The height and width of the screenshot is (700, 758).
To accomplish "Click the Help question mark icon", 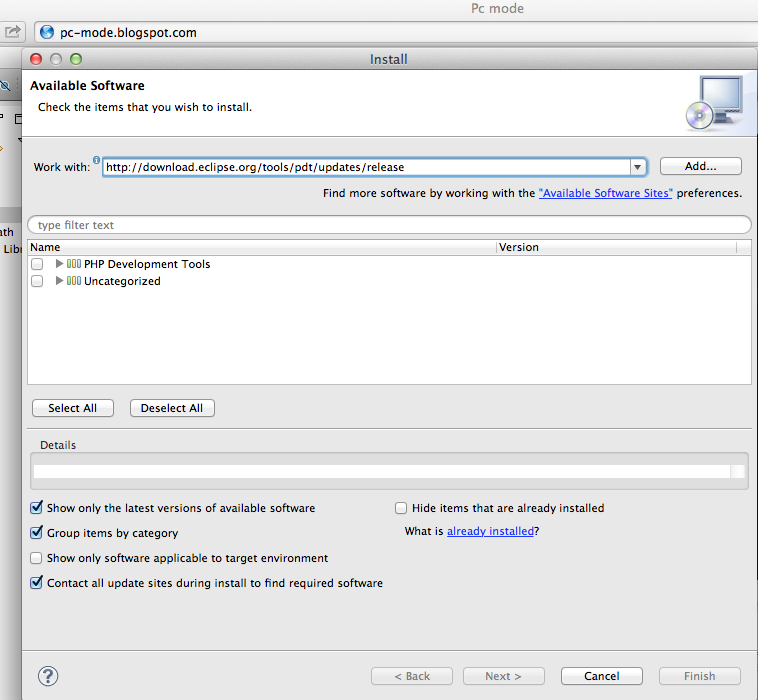I will [x=48, y=676].
